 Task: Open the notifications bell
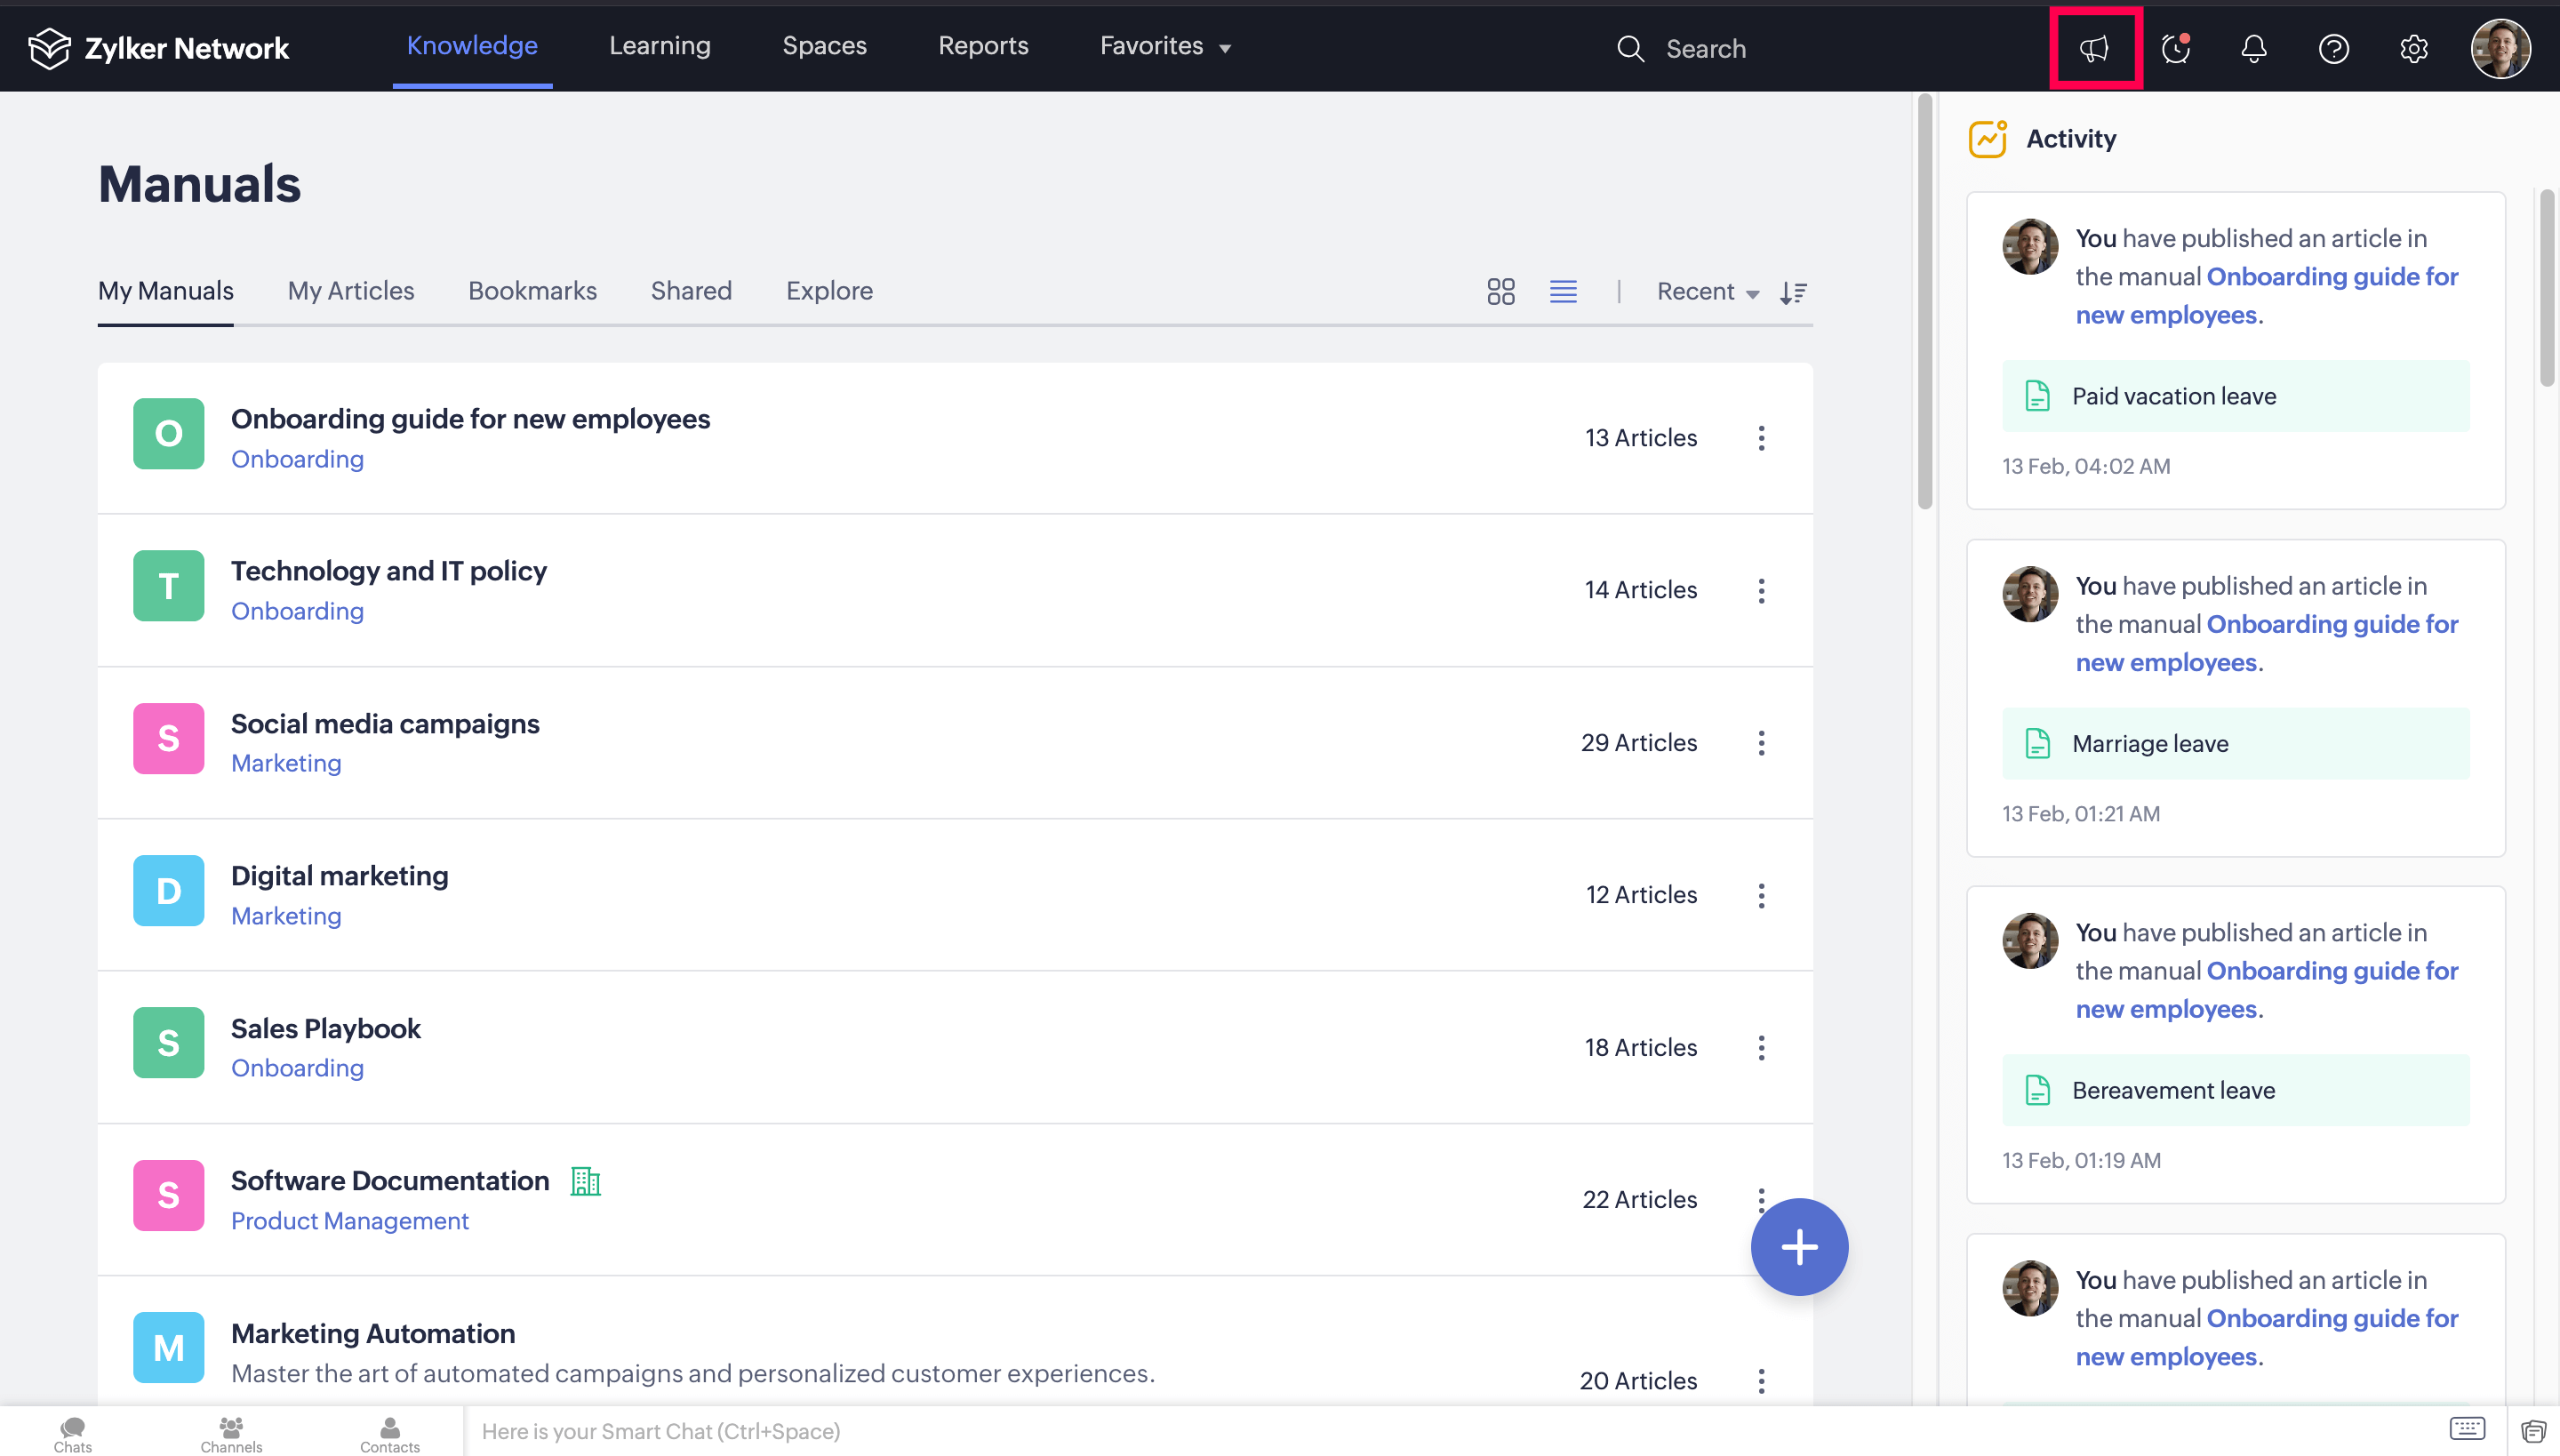(x=2254, y=48)
